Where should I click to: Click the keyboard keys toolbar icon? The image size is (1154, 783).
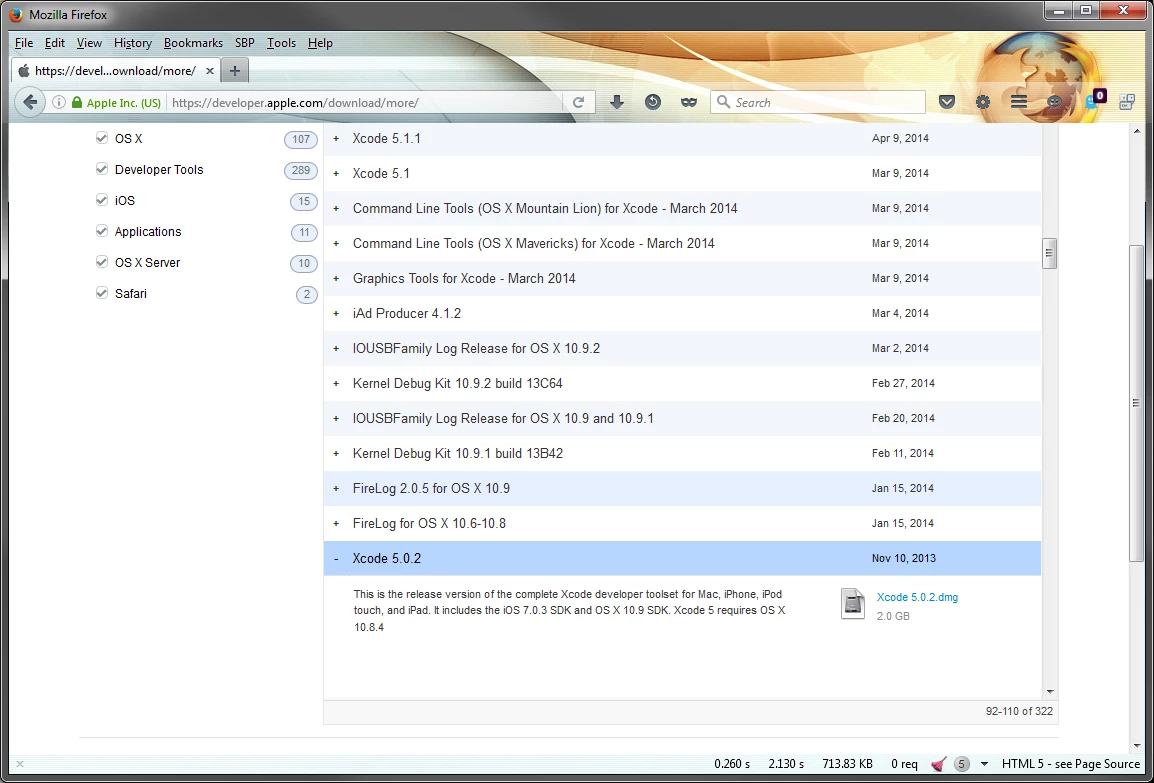[x=1127, y=102]
